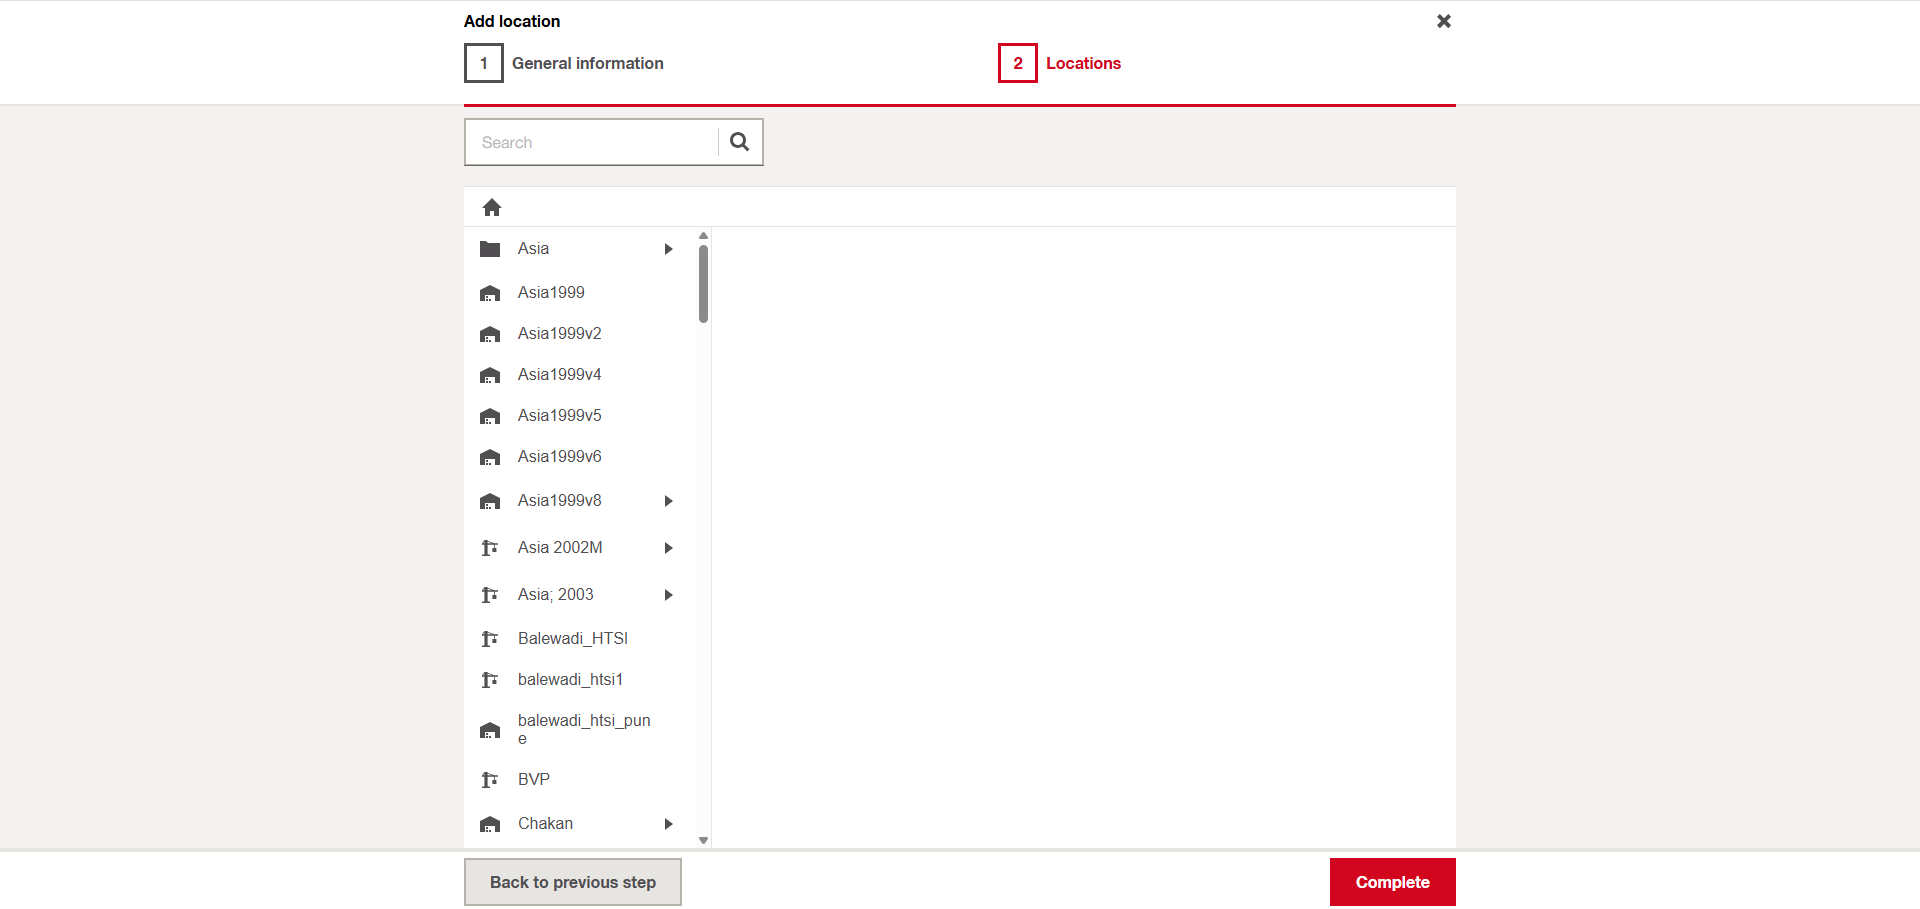Expand the Asia1999v8 location arrow
Viewport: 1920px width, 909px height.
pyautogui.click(x=668, y=501)
